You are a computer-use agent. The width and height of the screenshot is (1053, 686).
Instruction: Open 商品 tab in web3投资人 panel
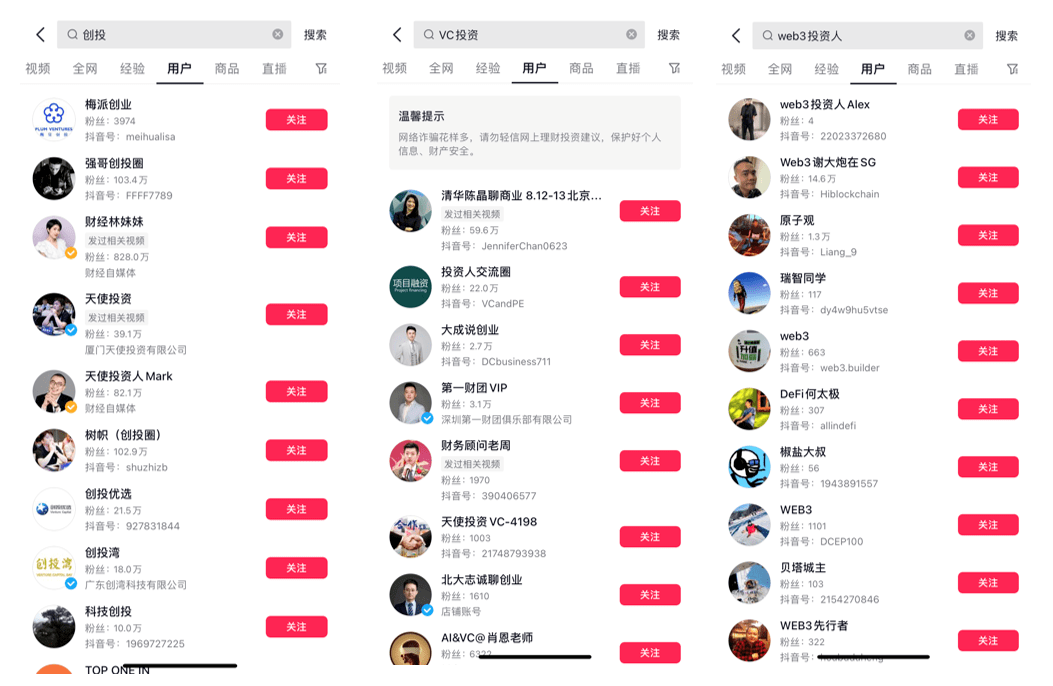click(919, 68)
